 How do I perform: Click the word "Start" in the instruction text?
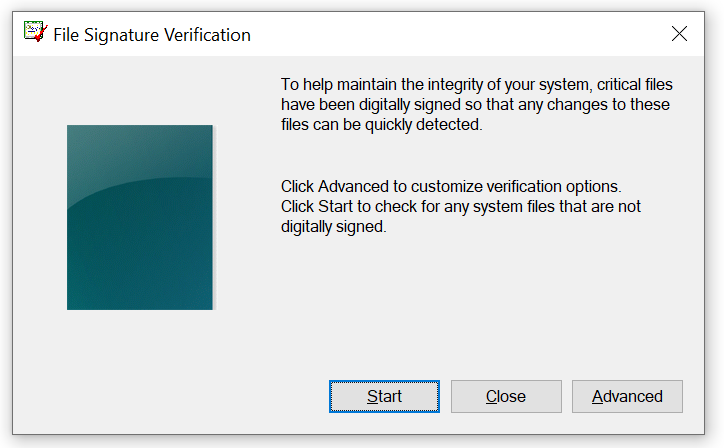coord(337,206)
